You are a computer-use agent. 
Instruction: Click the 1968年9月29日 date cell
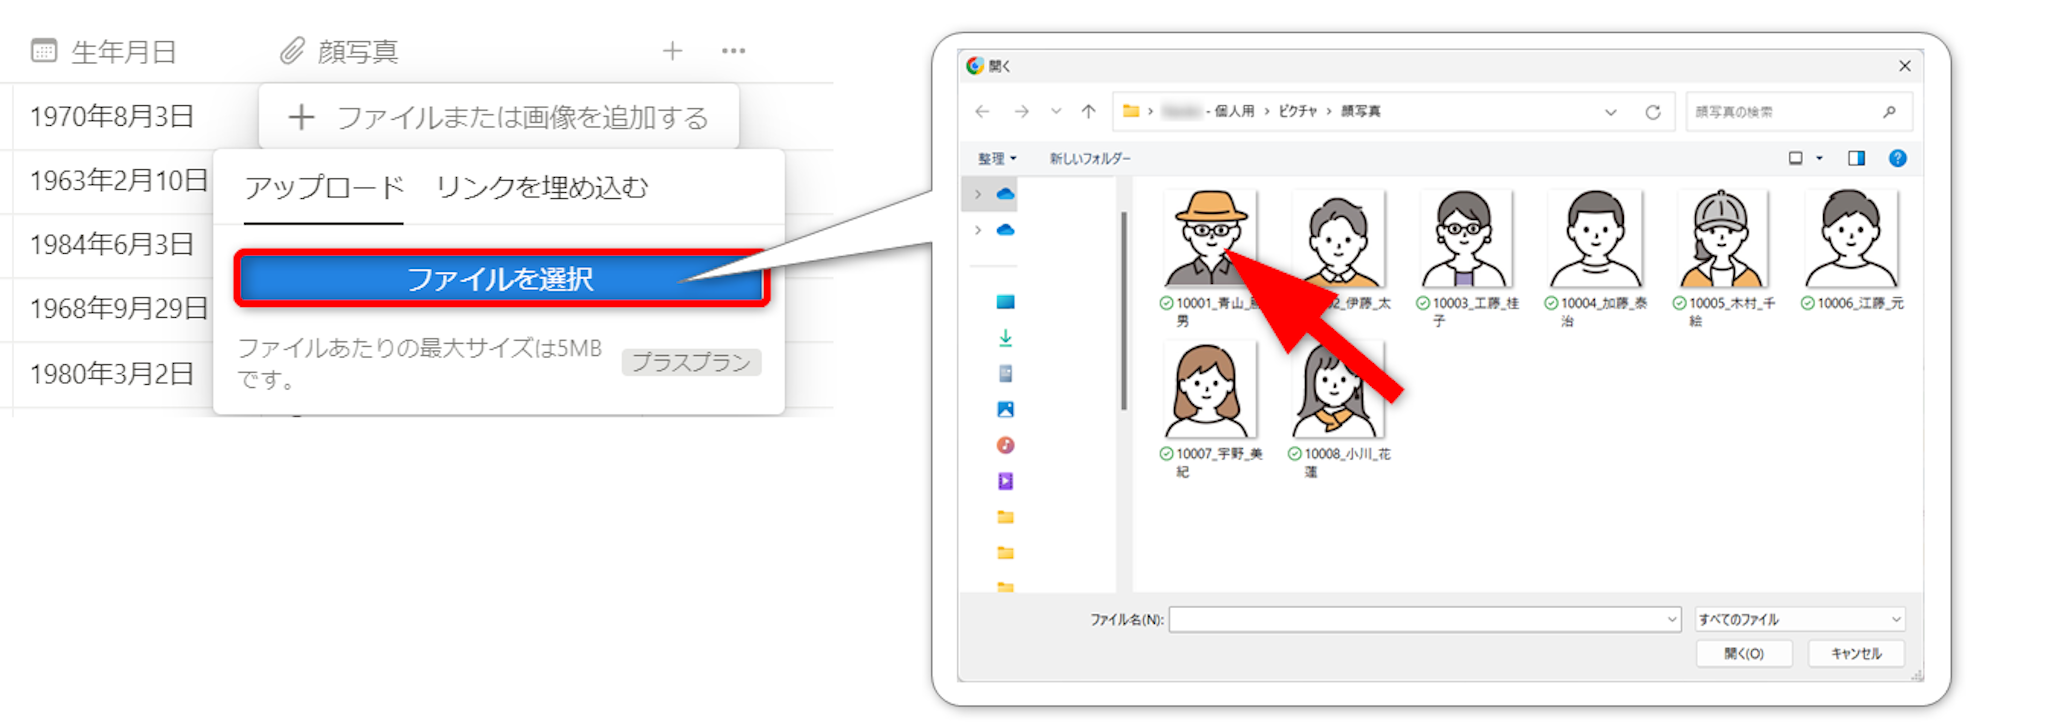point(119,309)
